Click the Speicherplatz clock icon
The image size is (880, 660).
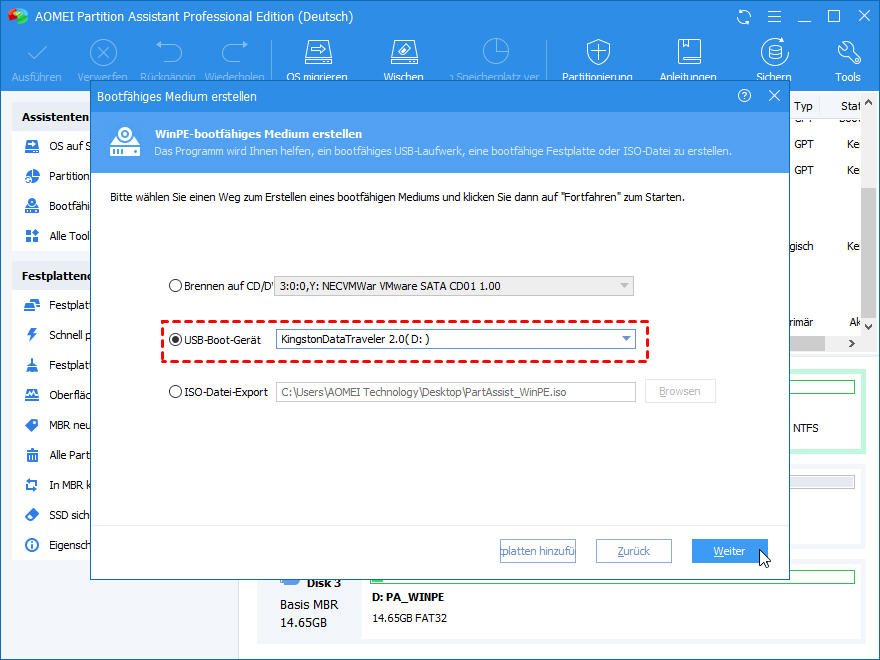(x=496, y=52)
